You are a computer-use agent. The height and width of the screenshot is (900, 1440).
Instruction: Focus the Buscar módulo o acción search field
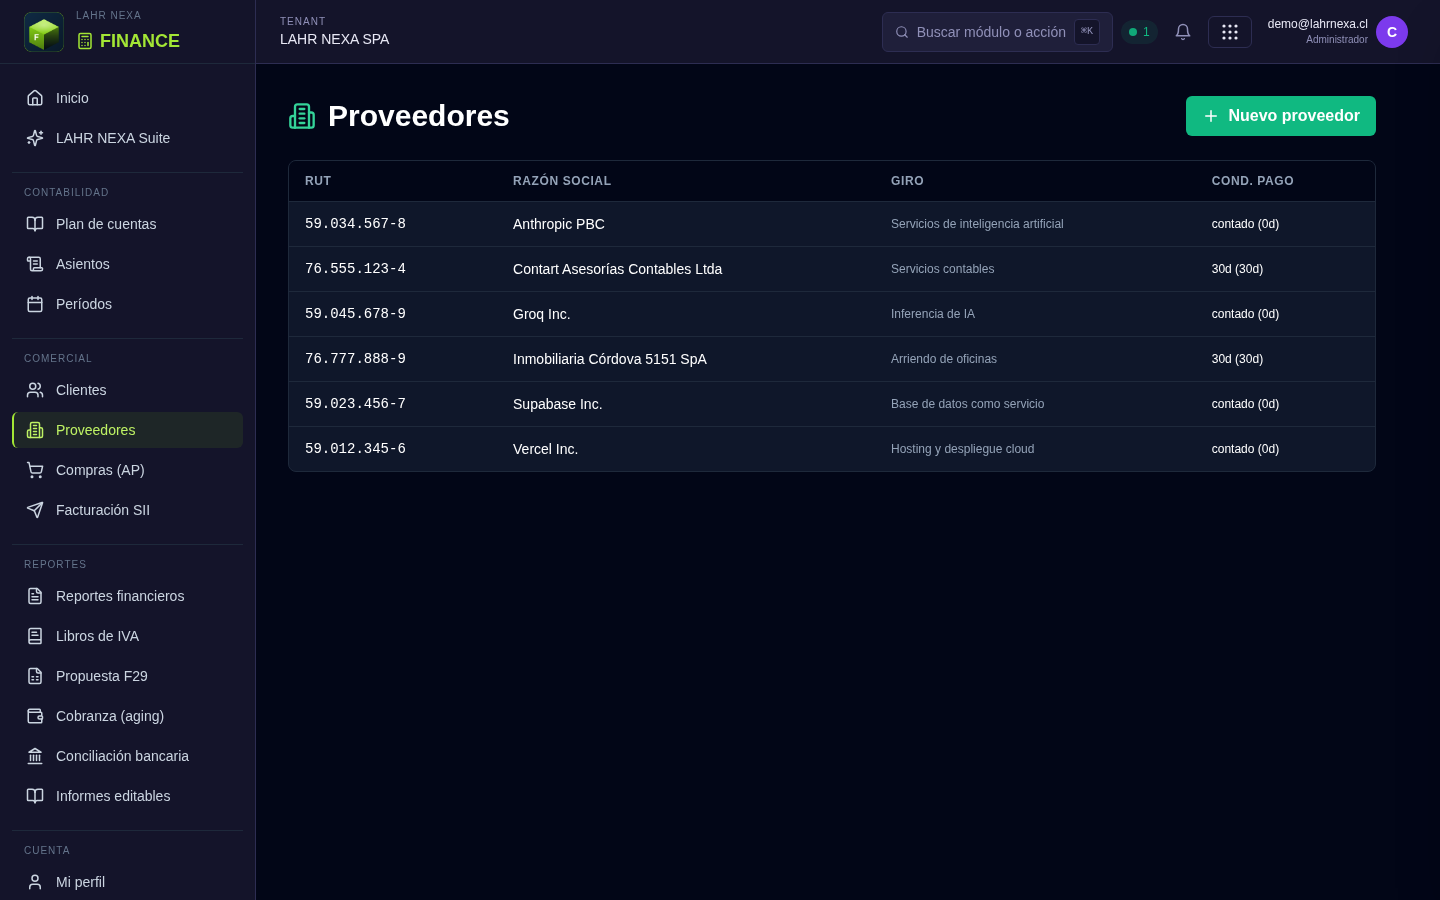pyautogui.click(x=997, y=32)
